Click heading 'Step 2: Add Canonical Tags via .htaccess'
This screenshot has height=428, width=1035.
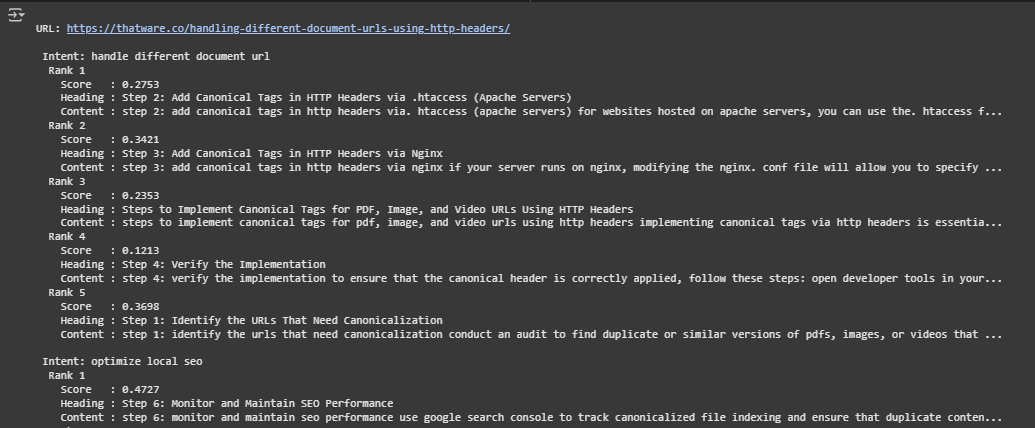click(x=347, y=97)
